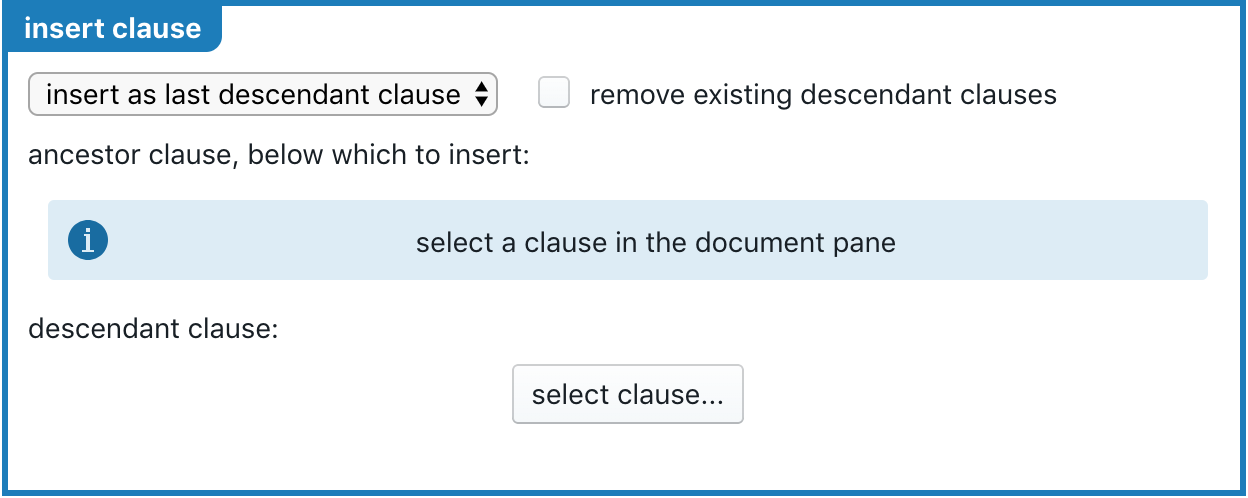Click 'select a clause in the document pane' message
The height and width of the screenshot is (498, 1248).
coord(656,242)
